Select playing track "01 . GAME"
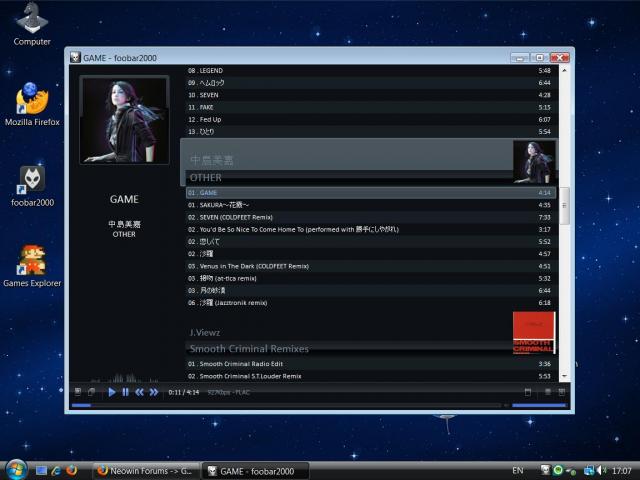Image resolution: width=640 pixels, height=480 pixels. coord(369,193)
